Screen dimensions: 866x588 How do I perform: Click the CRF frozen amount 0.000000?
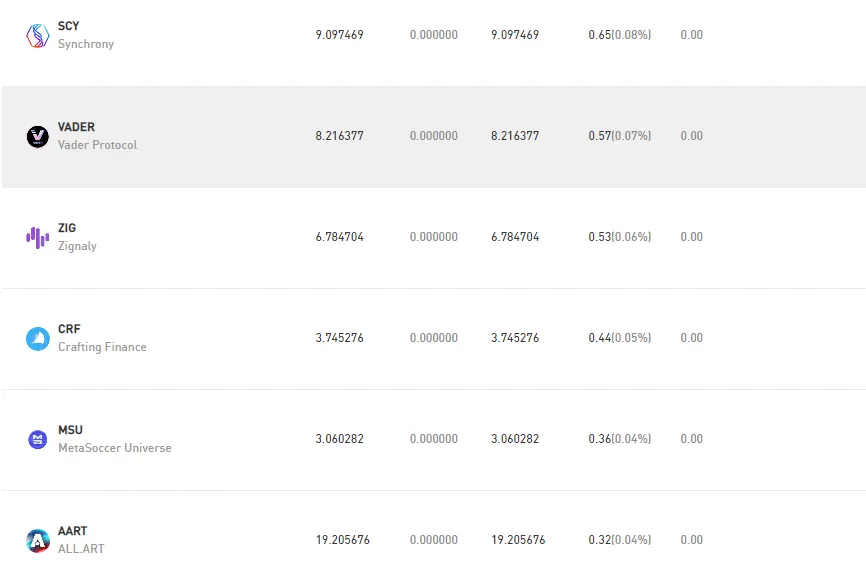coord(434,338)
